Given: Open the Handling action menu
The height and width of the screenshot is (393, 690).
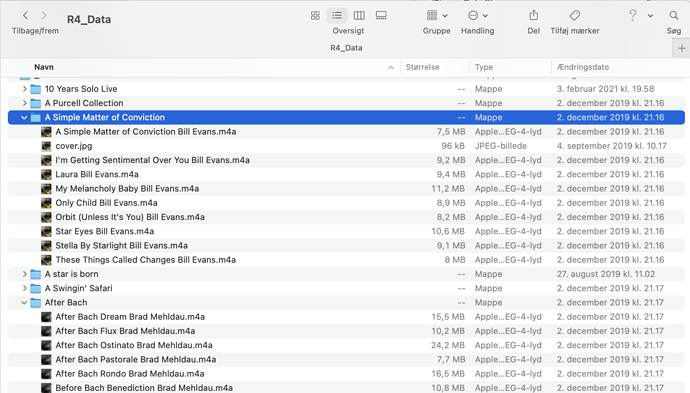Looking at the screenshot, I should (477, 15).
